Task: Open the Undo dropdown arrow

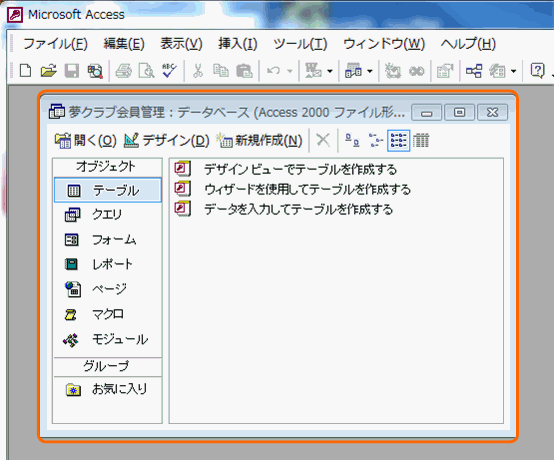Action: click(x=290, y=71)
